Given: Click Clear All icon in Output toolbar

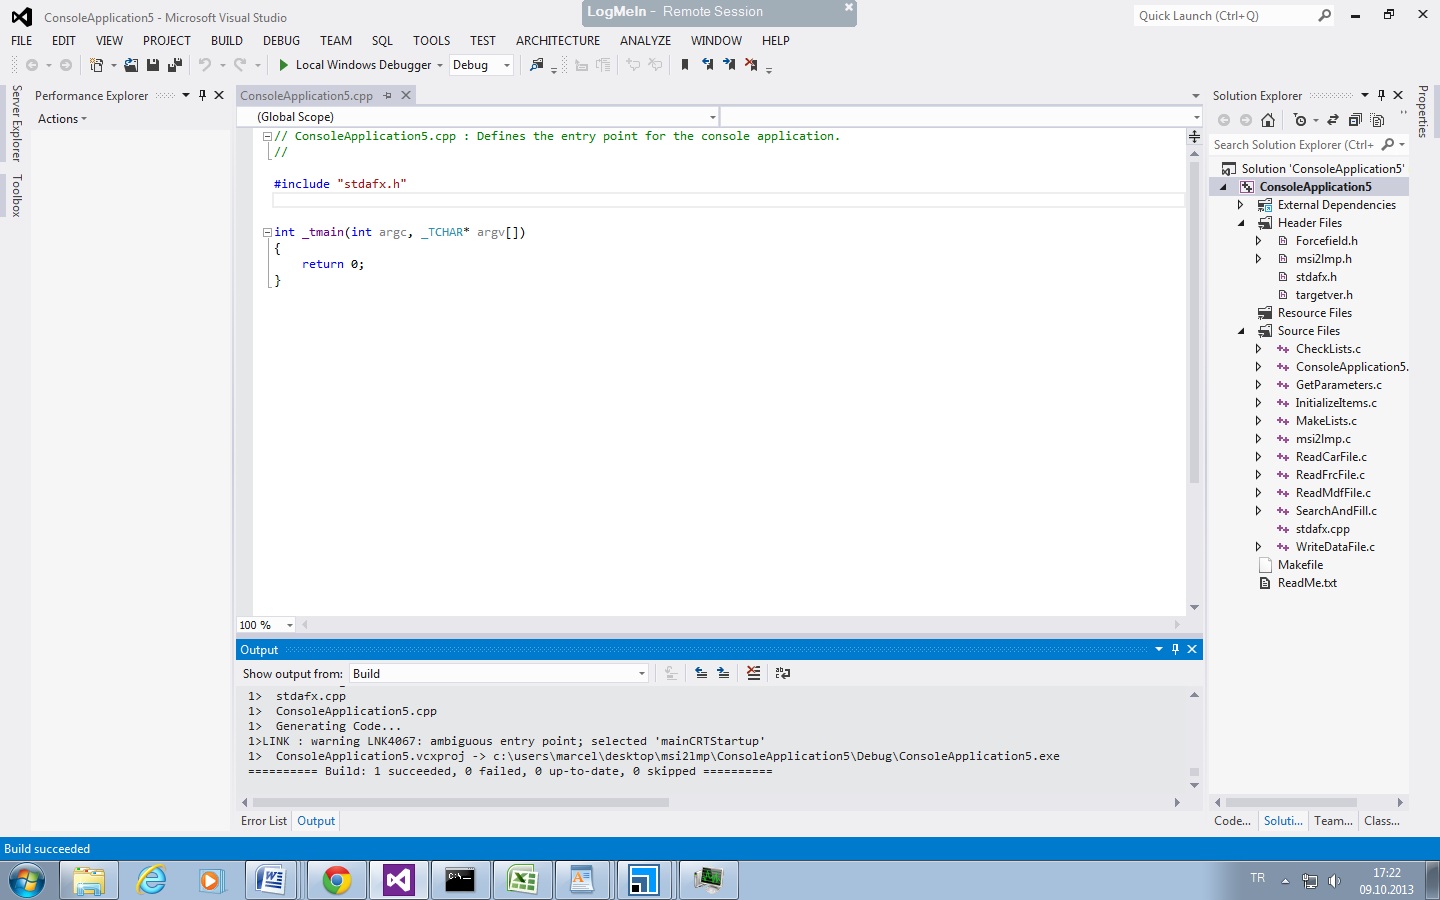Looking at the screenshot, I should [x=754, y=673].
